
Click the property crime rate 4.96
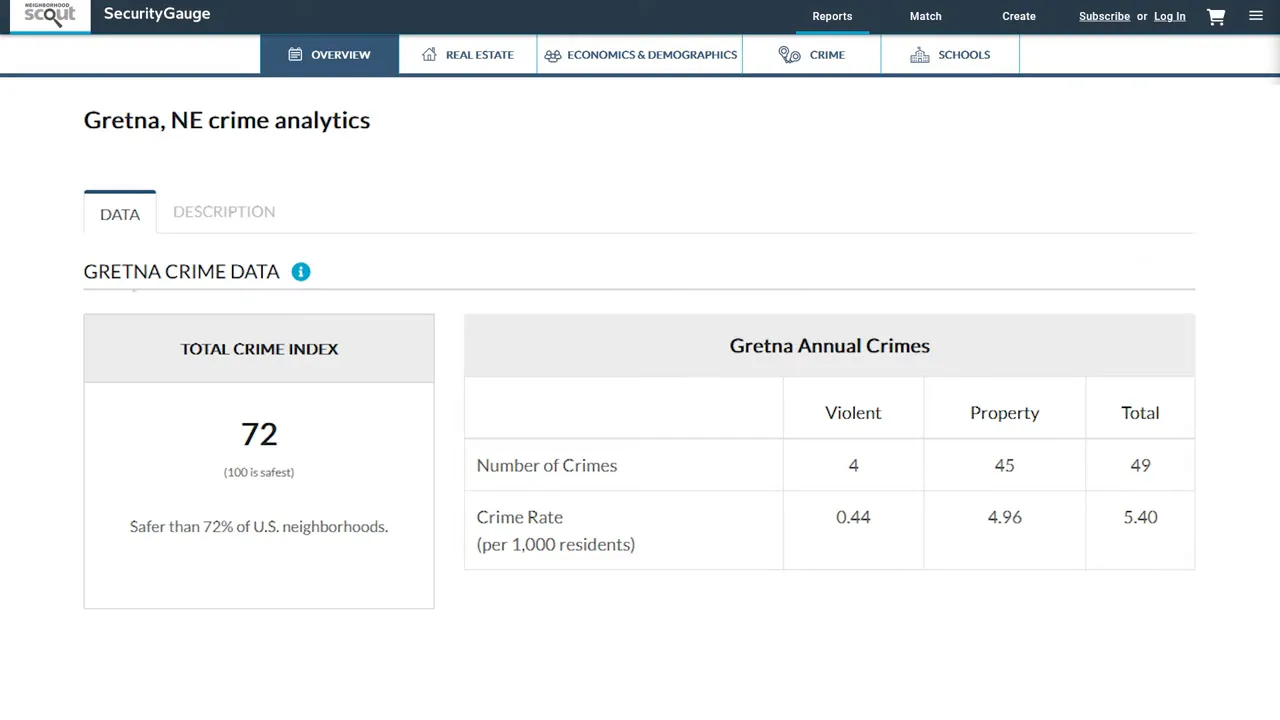pyautogui.click(x=1005, y=517)
